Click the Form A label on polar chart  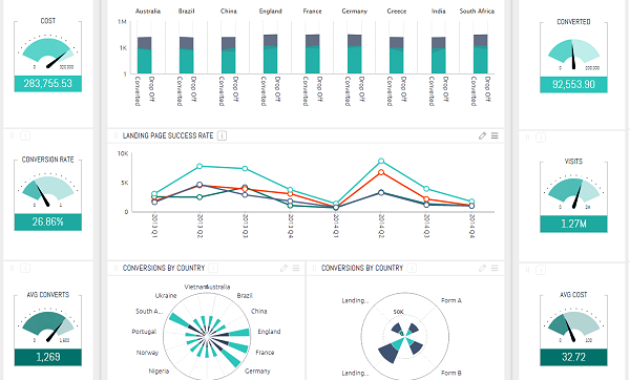point(451,300)
